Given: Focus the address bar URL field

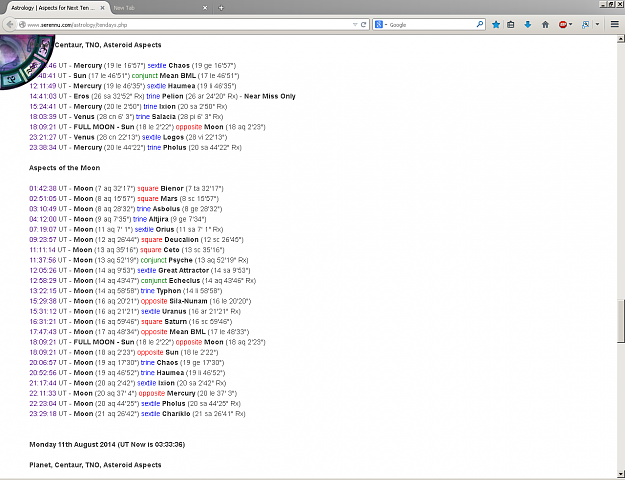Looking at the screenshot, I should [189, 25].
